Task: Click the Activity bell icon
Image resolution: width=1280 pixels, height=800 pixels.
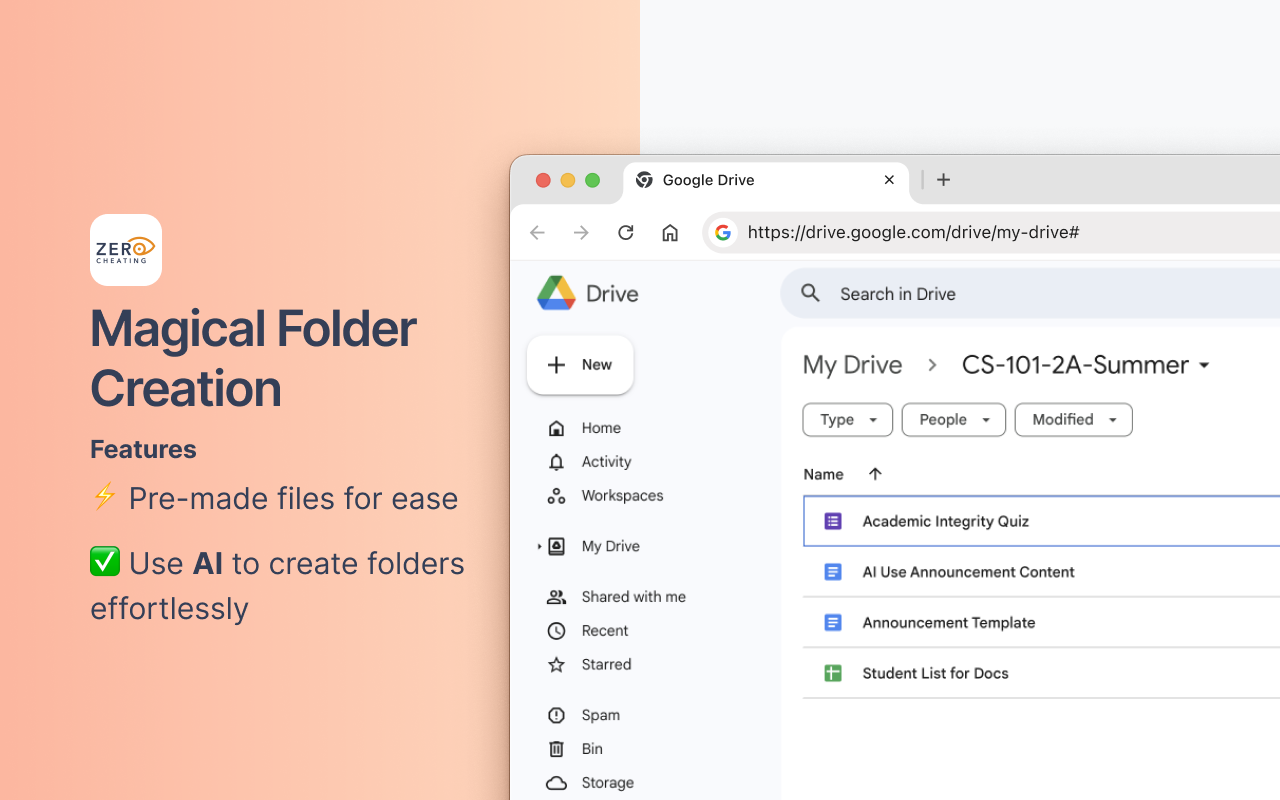Action: (557, 462)
